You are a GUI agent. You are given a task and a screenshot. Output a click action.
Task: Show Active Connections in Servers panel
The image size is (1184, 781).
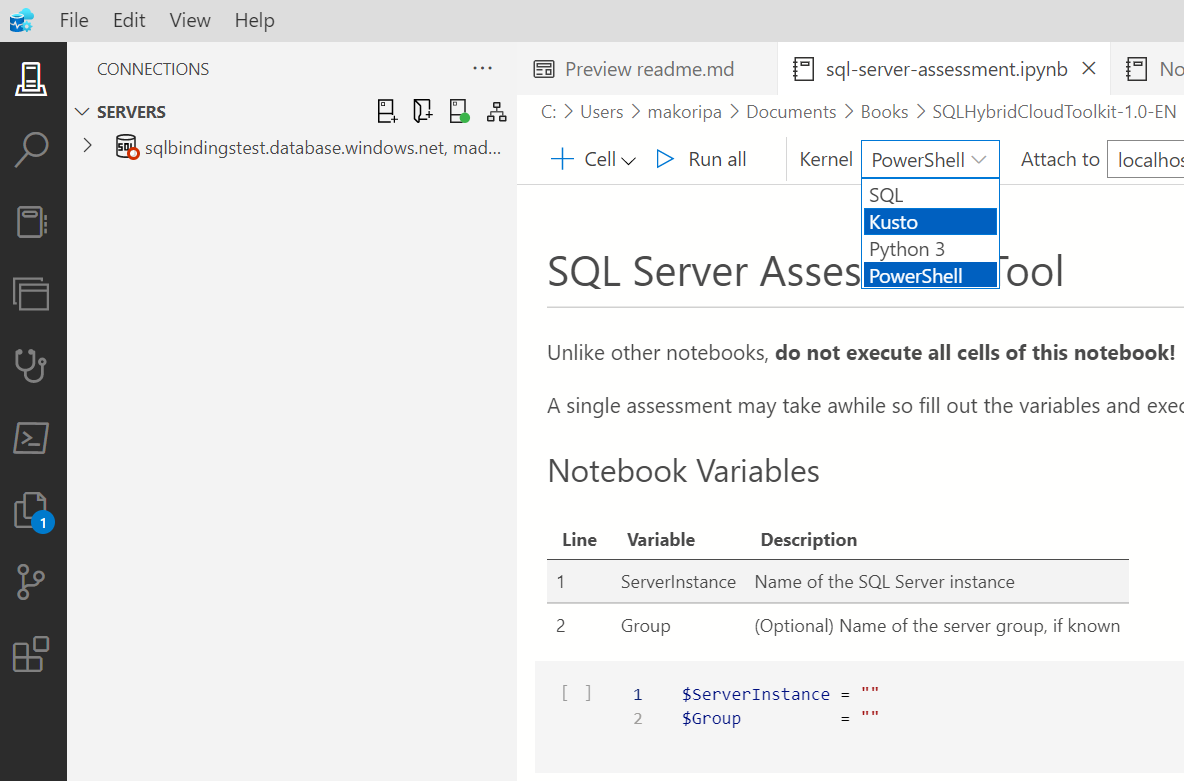click(x=459, y=111)
